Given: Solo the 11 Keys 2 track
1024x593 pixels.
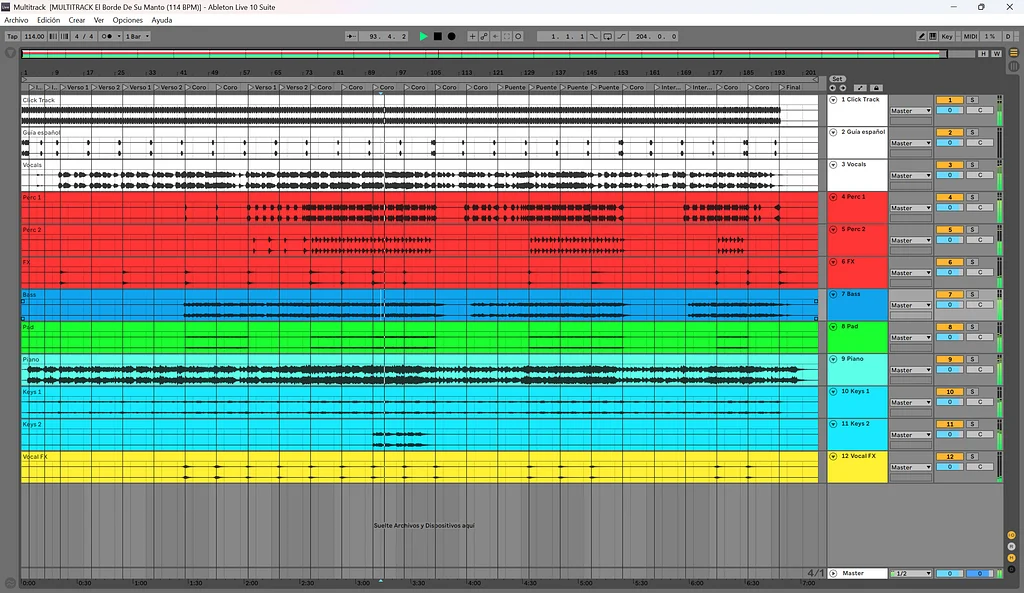Looking at the screenshot, I should [972, 425].
